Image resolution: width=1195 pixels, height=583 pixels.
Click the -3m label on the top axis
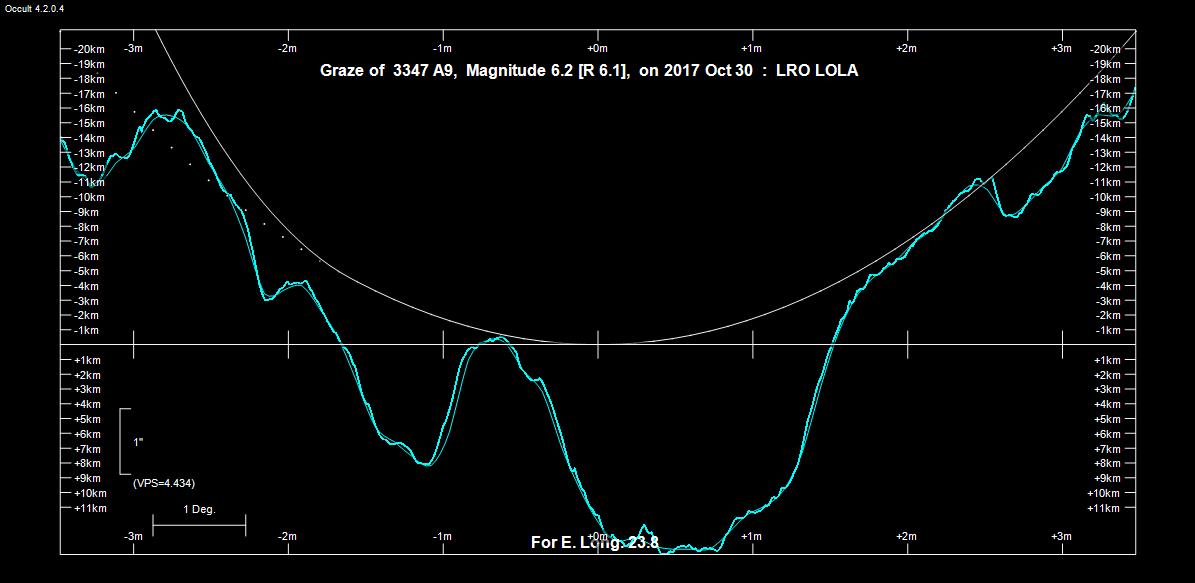132,48
